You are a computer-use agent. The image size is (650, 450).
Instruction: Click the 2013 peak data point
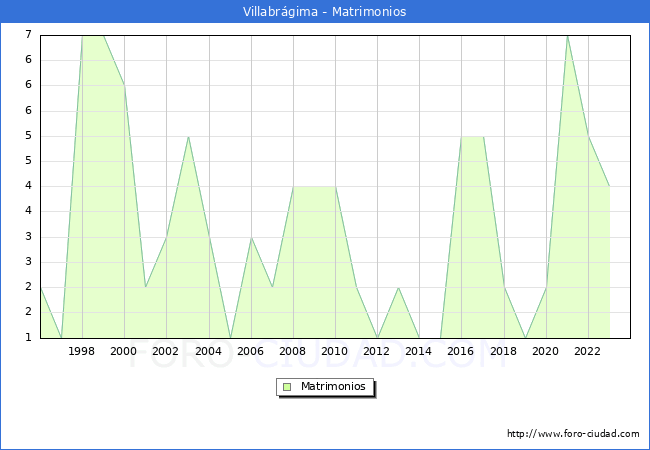[x=398, y=288]
